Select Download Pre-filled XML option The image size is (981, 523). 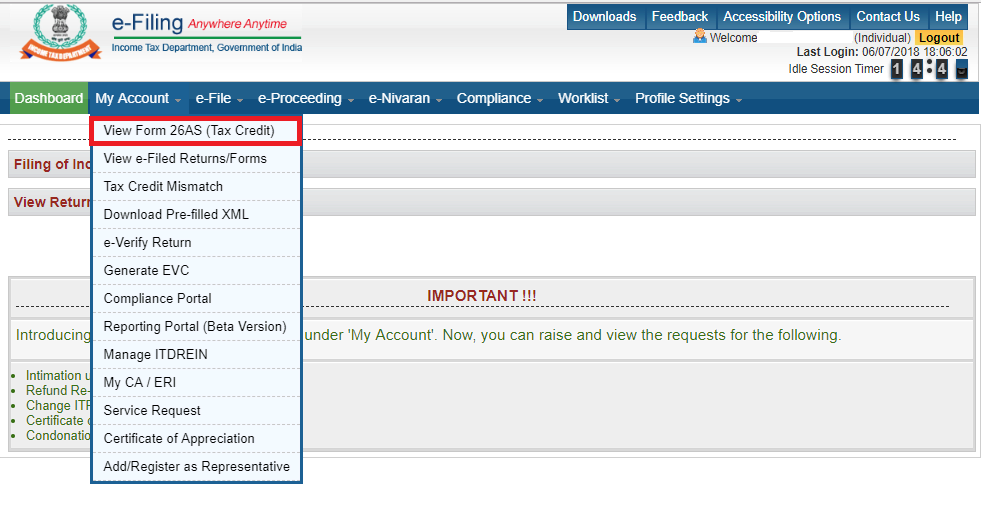click(x=176, y=214)
